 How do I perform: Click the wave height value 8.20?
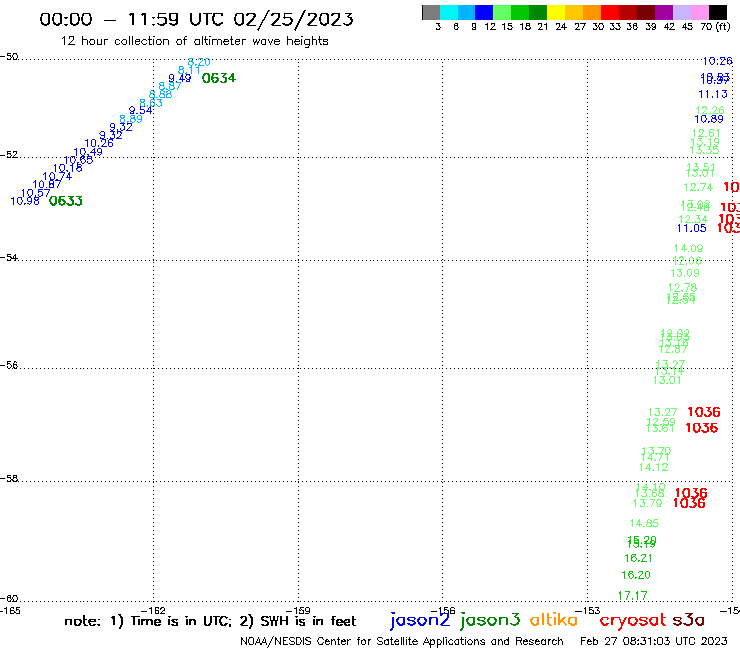tap(199, 62)
